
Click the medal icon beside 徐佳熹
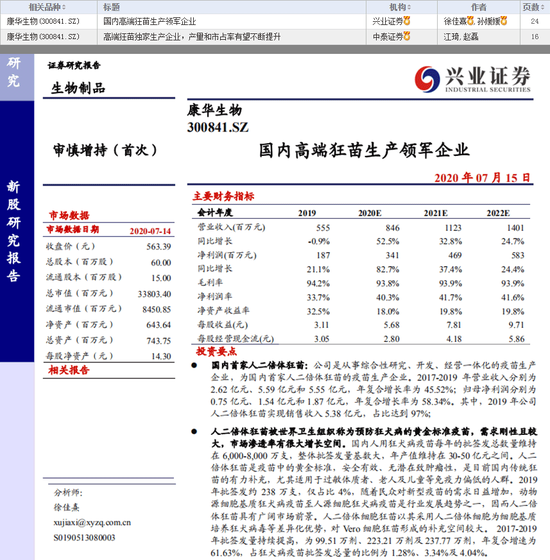click(x=470, y=21)
